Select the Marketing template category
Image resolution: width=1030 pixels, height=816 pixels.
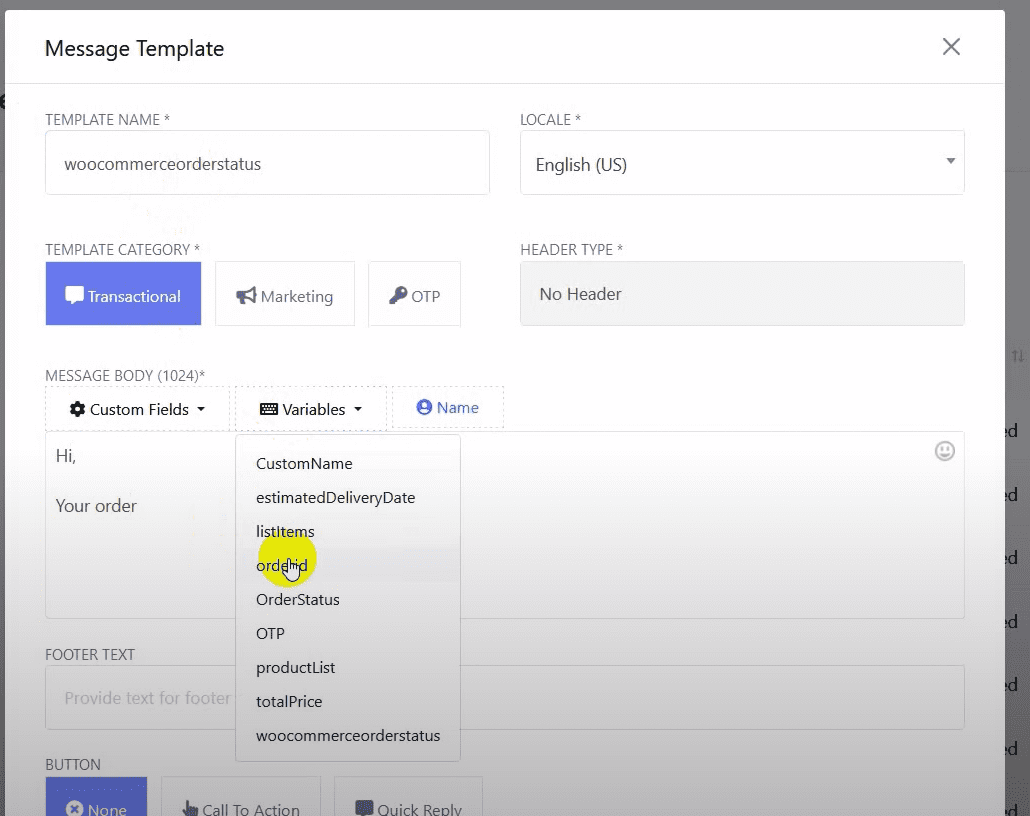(x=285, y=295)
